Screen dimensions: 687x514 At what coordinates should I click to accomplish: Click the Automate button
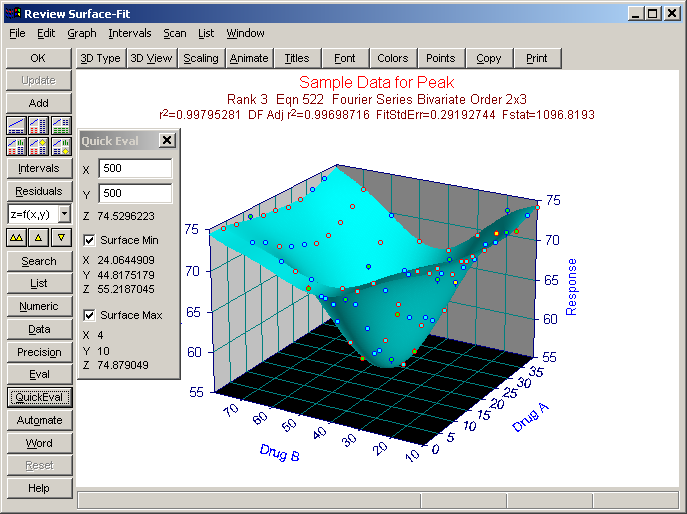[39, 420]
